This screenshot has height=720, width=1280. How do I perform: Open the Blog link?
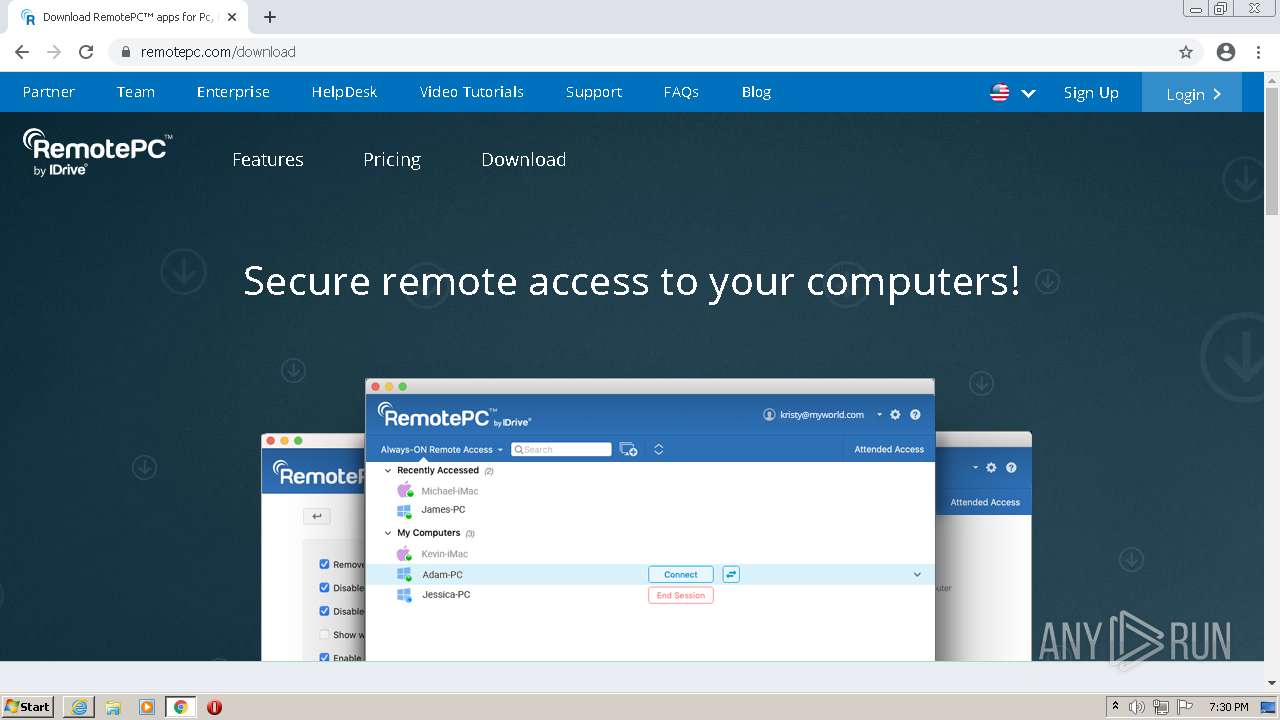[756, 92]
